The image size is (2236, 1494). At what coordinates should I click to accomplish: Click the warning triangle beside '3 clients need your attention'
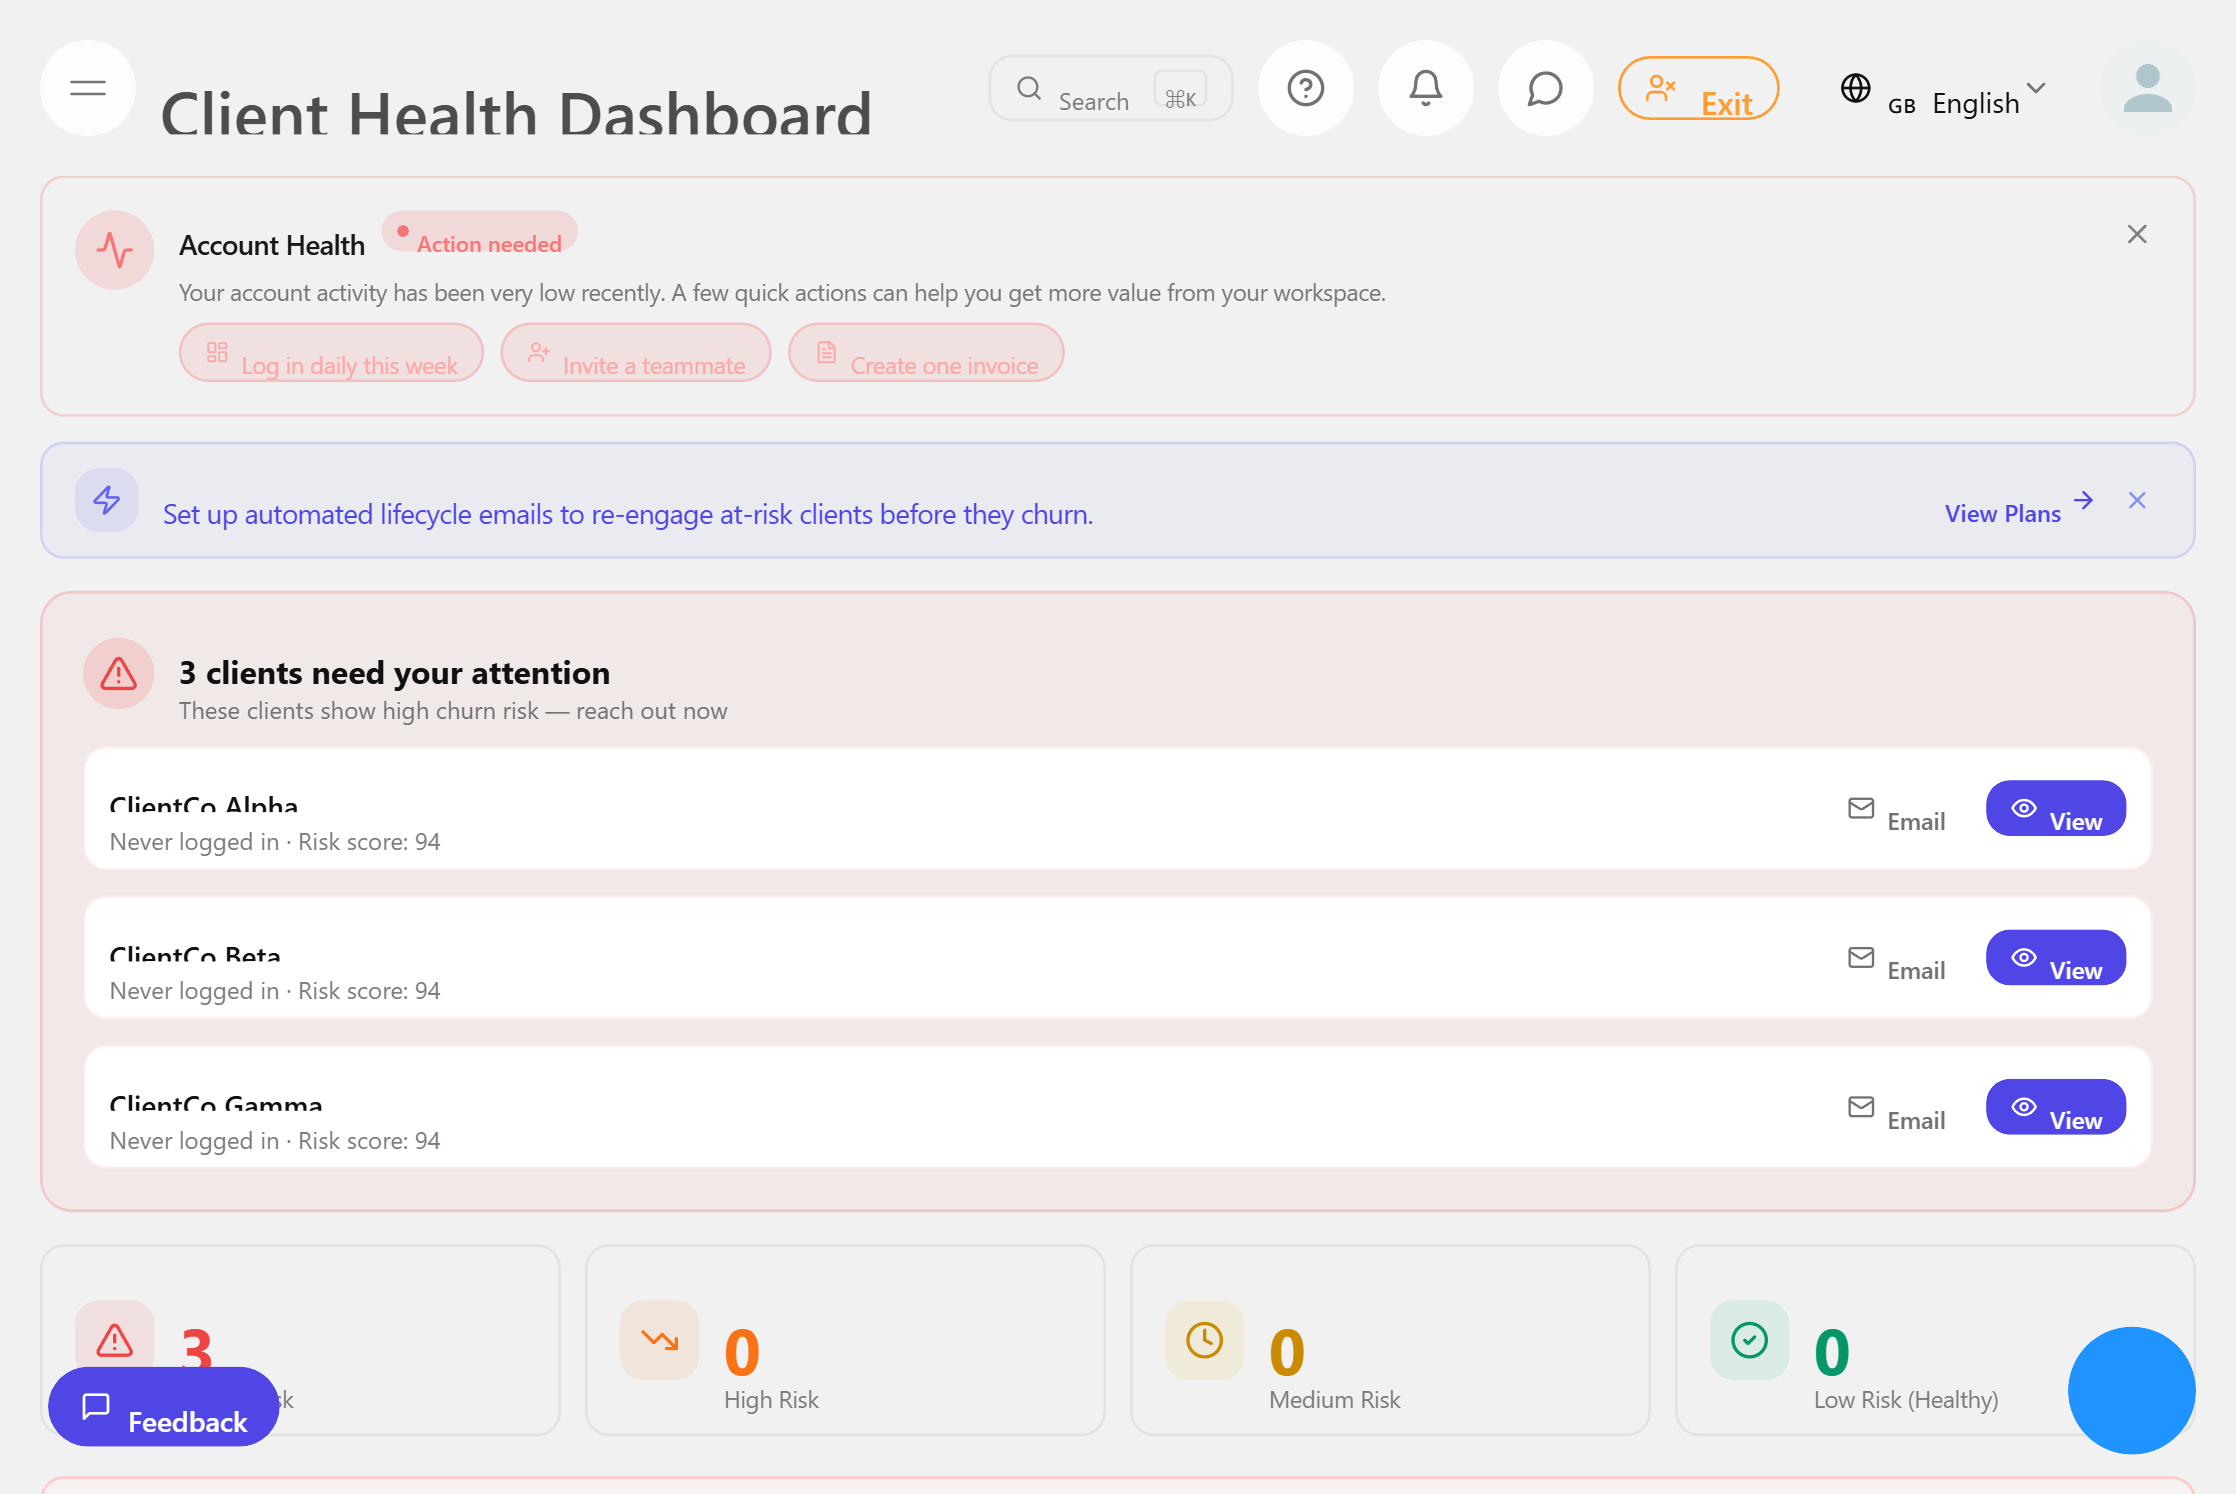pos(118,673)
